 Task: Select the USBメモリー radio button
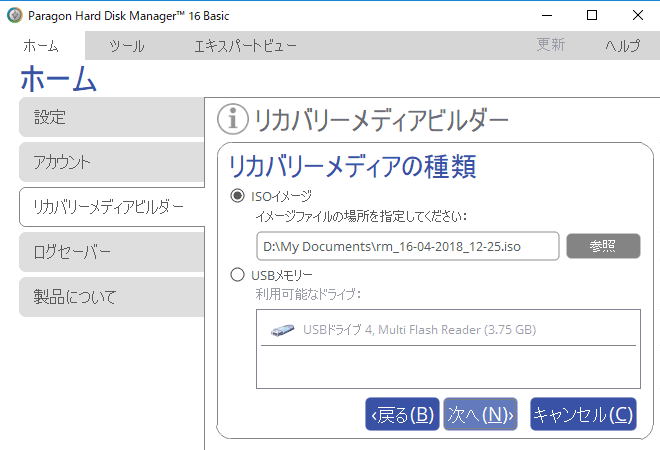tap(237, 275)
